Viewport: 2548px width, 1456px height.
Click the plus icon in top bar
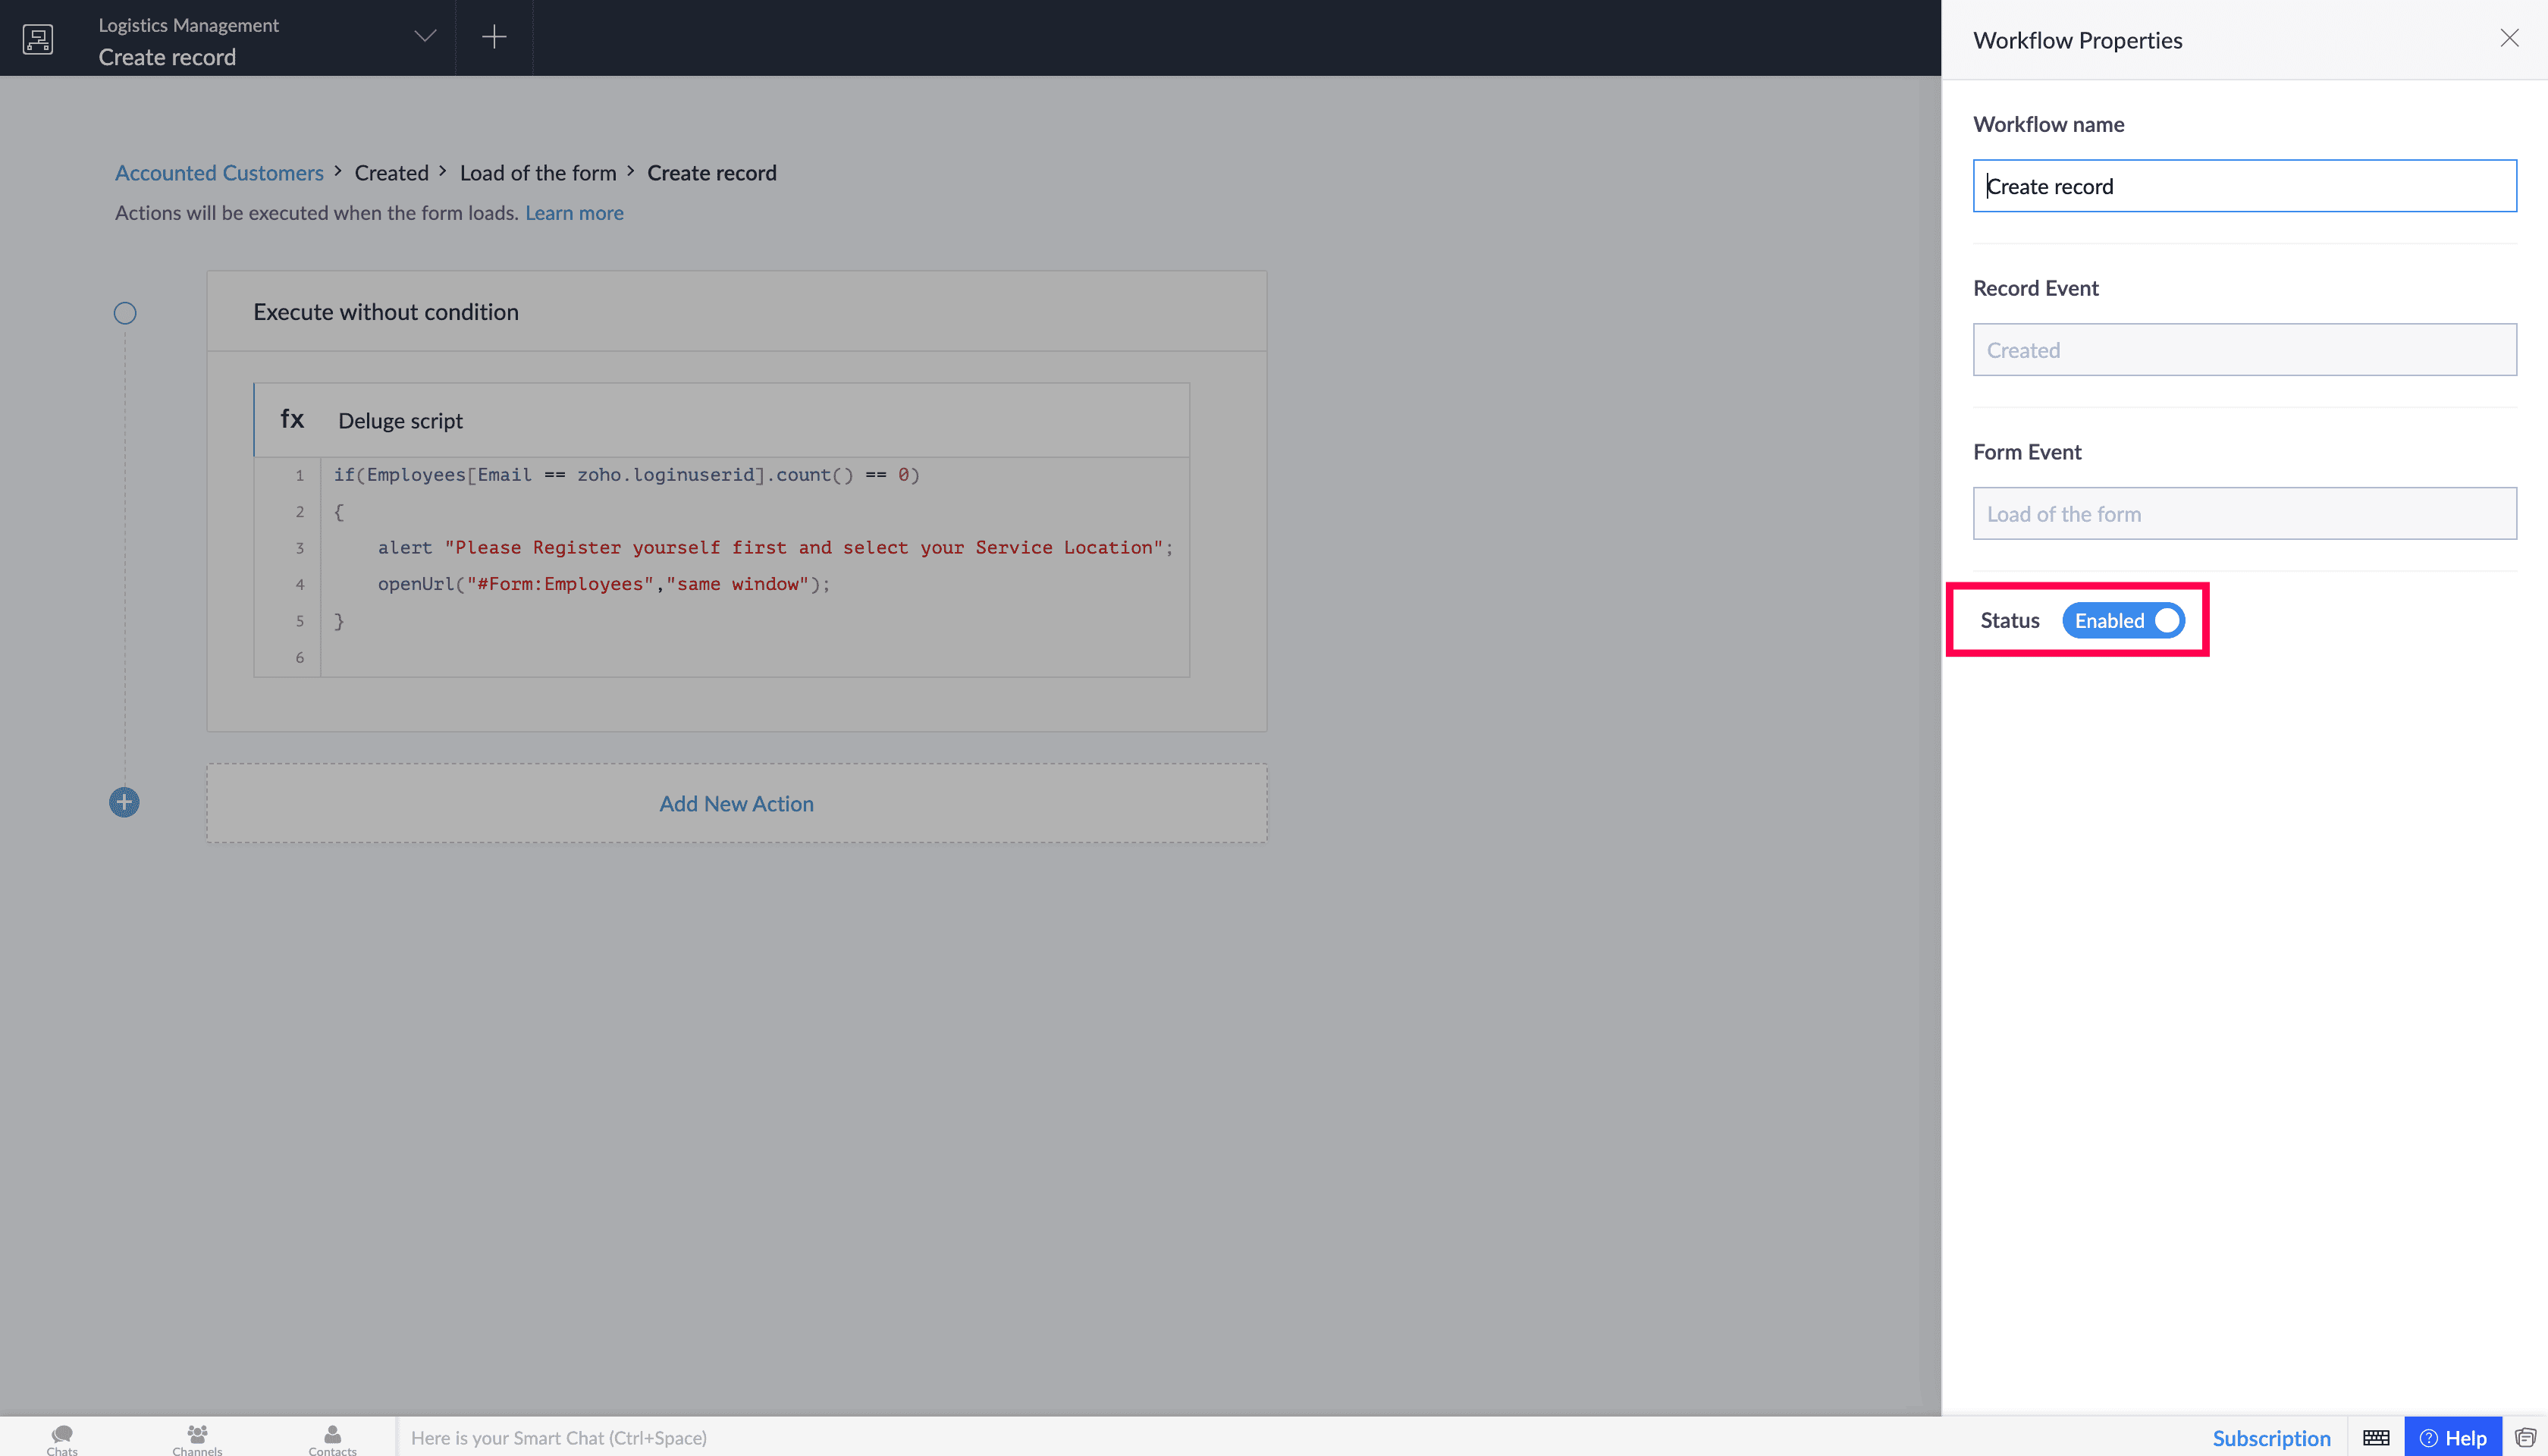point(494,37)
